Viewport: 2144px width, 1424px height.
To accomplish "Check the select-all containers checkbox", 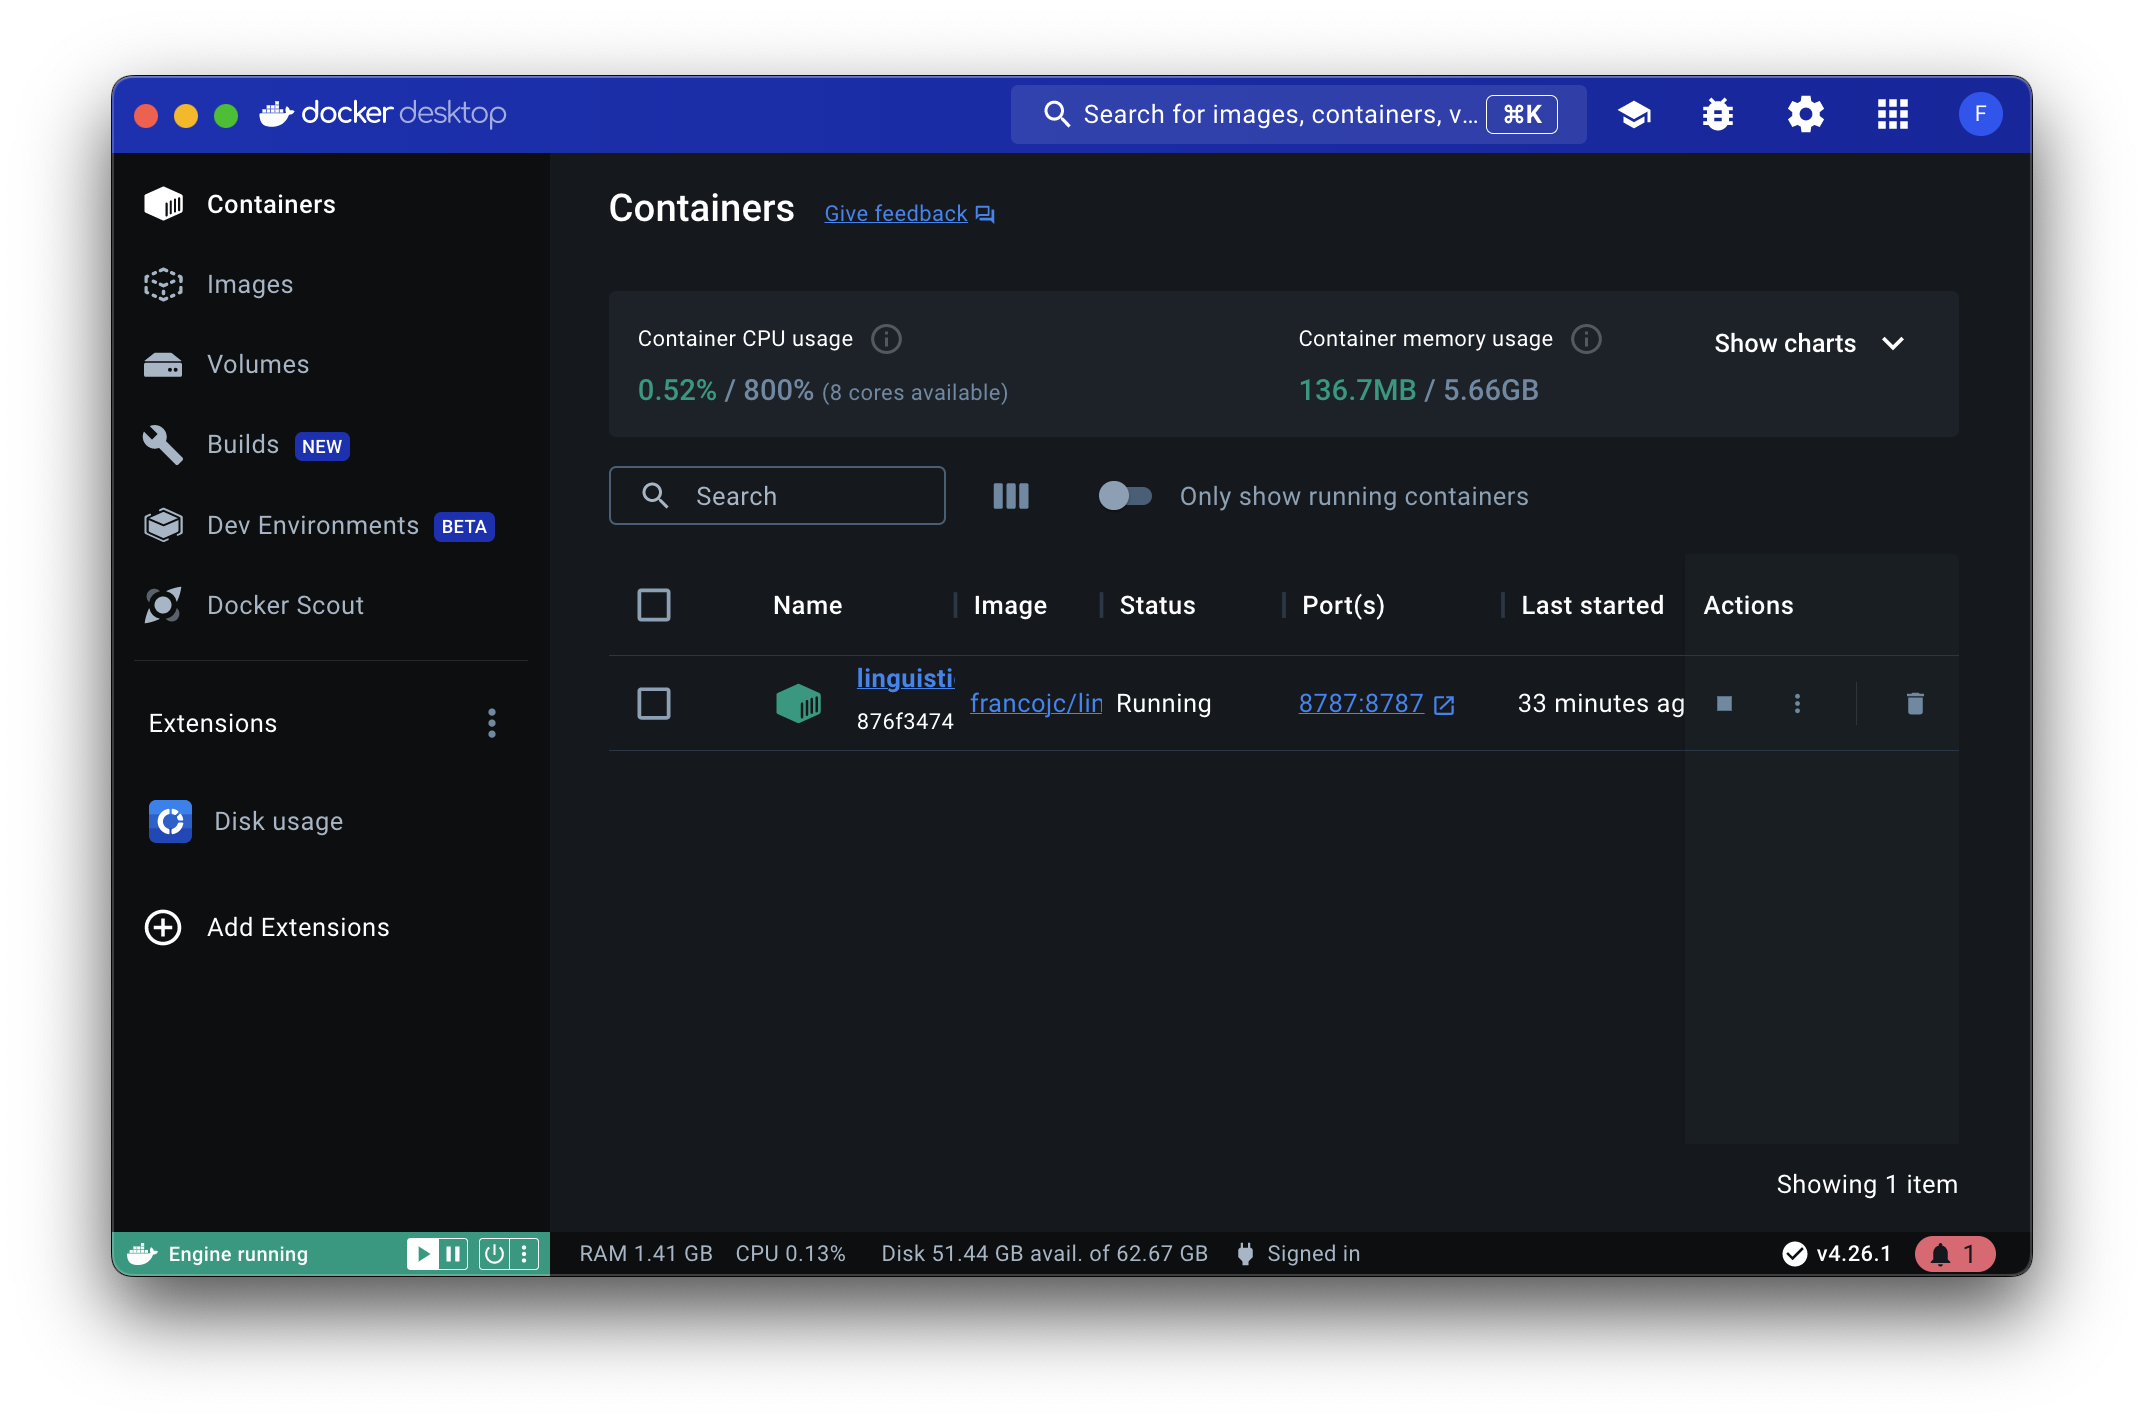I will click(654, 605).
